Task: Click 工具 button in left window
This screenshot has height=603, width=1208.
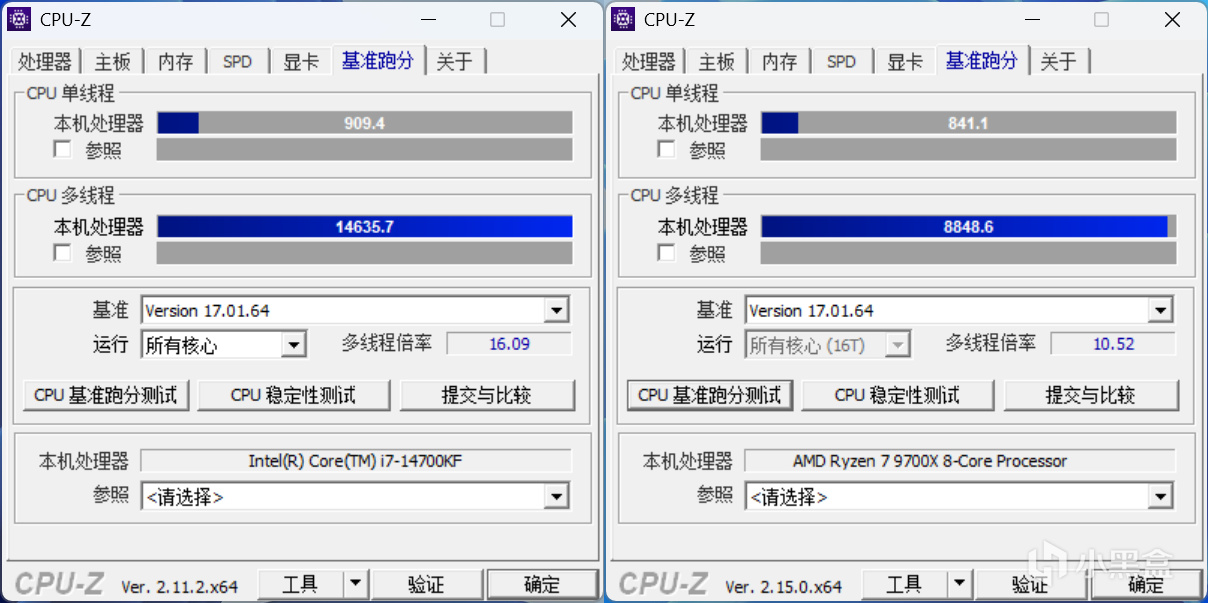Action: 301,584
